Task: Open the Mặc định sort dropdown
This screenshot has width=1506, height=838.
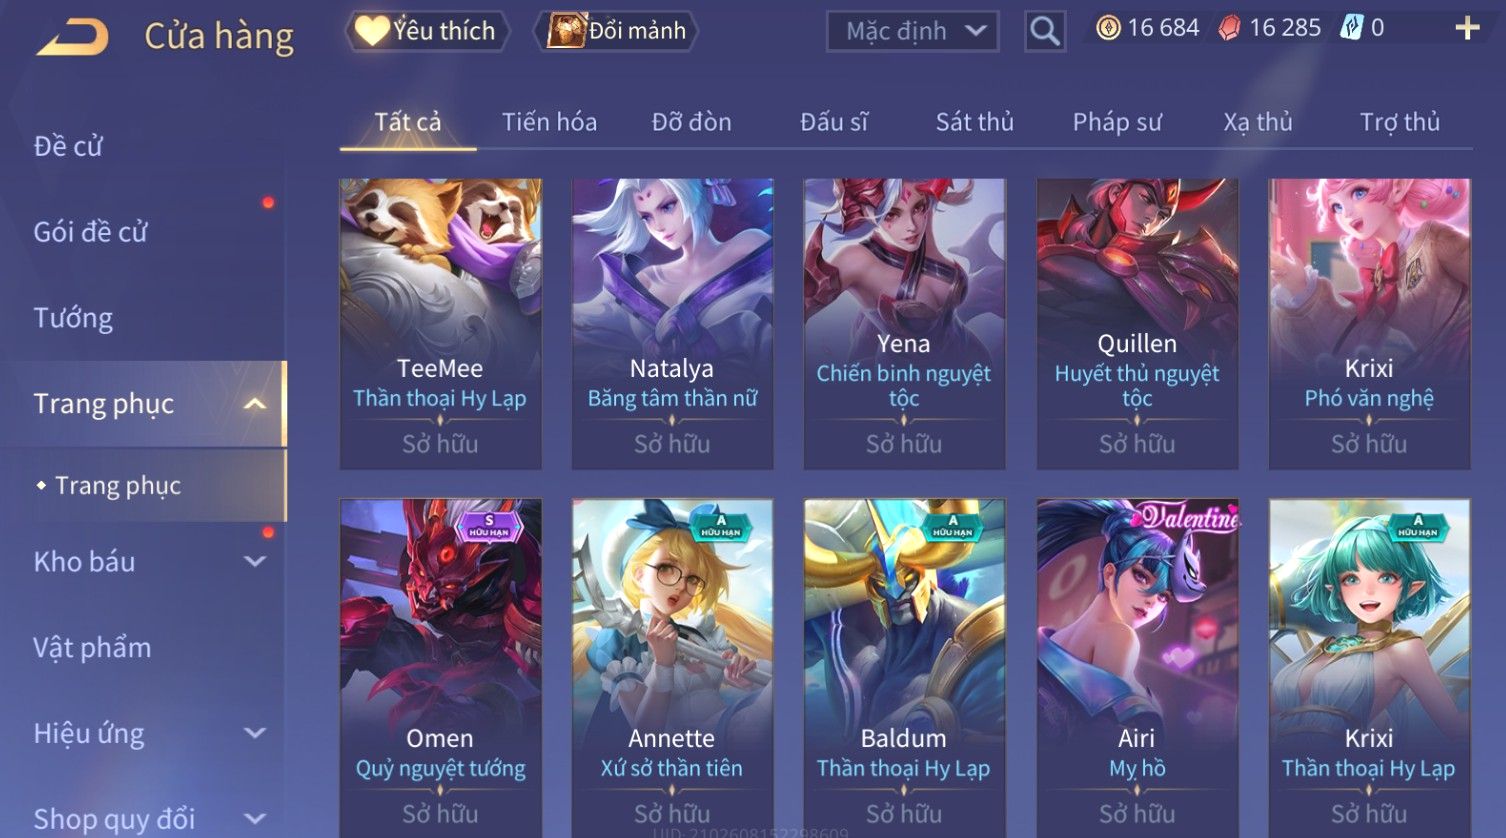Action: pos(913,32)
